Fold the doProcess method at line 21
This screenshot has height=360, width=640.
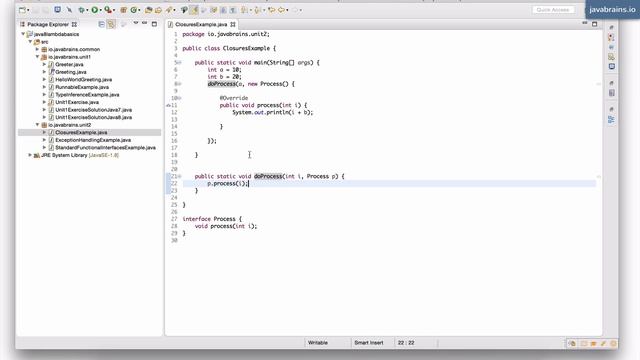tap(180, 176)
